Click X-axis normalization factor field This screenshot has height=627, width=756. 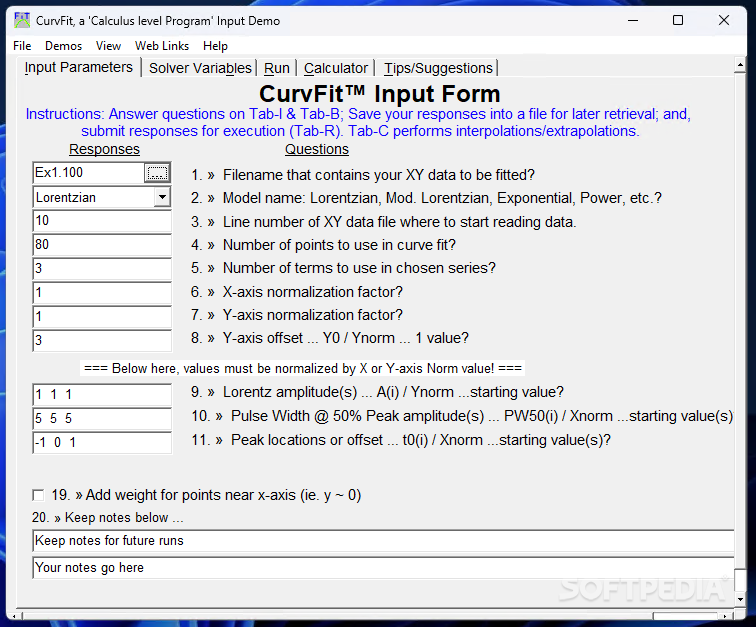[102, 293]
